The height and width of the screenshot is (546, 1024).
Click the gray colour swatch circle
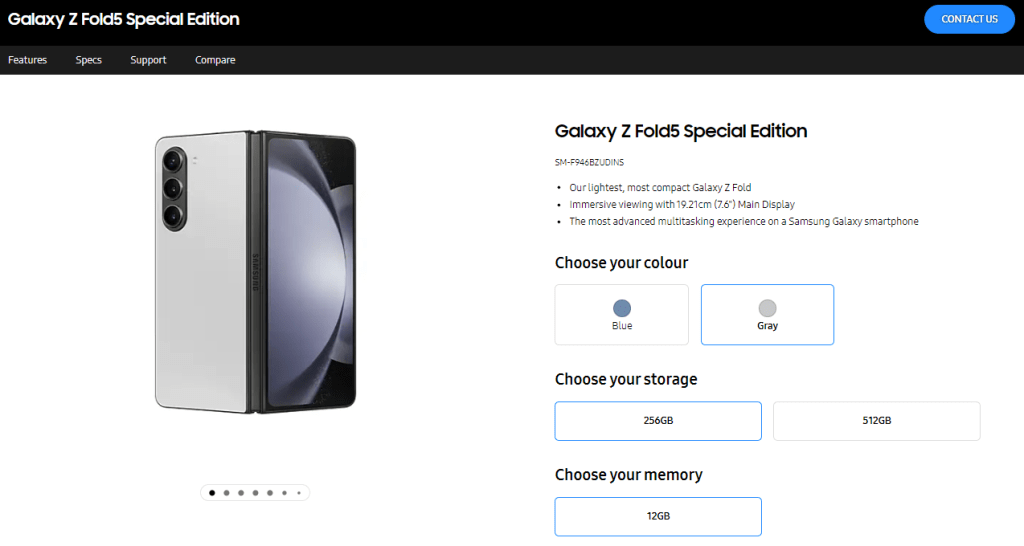pos(767,308)
